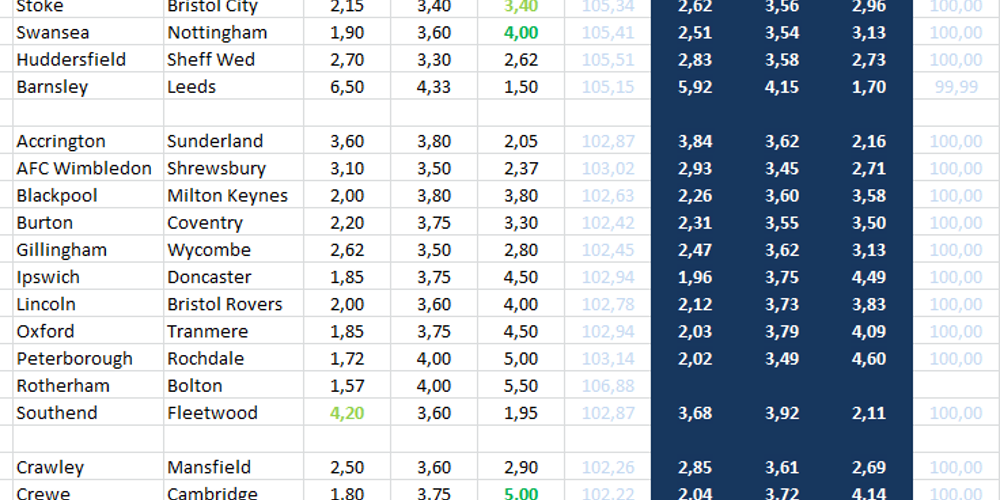Click 4,60 in the Peterborough row
Image resolution: width=1000 pixels, height=500 pixels.
(869, 358)
